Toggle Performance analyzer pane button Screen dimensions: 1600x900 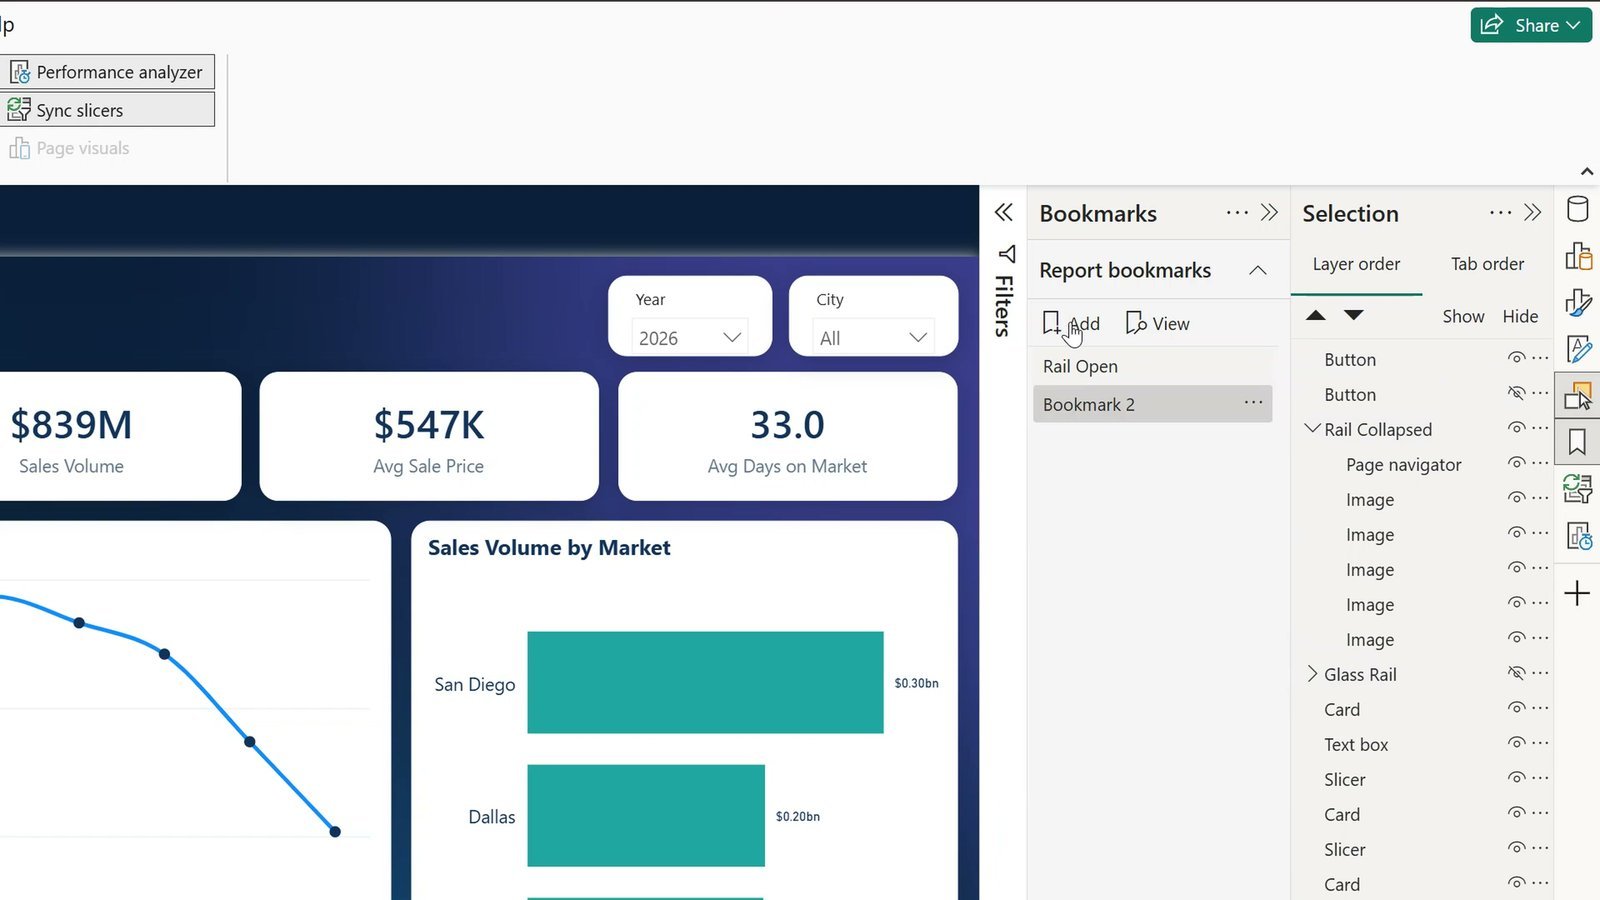pyautogui.click(x=107, y=72)
